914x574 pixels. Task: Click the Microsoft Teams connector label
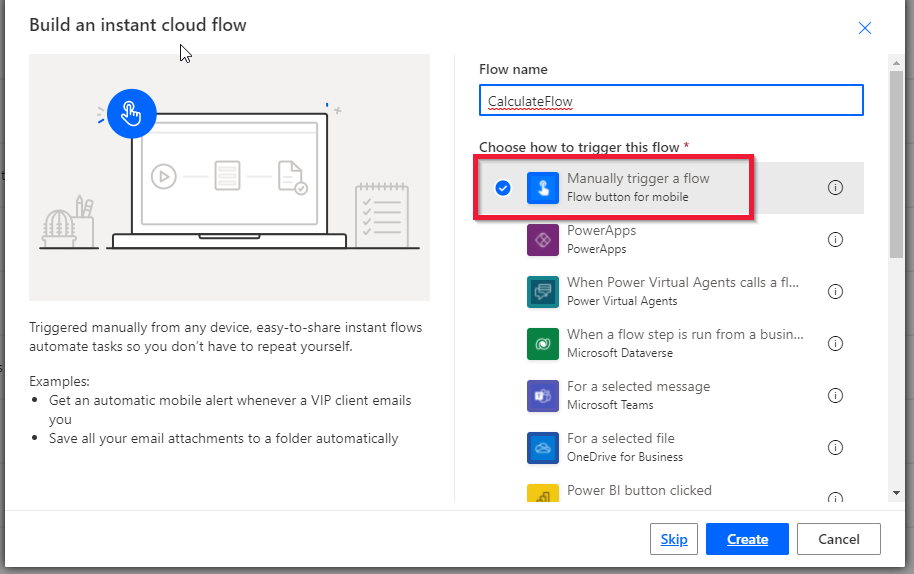coord(610,405)
